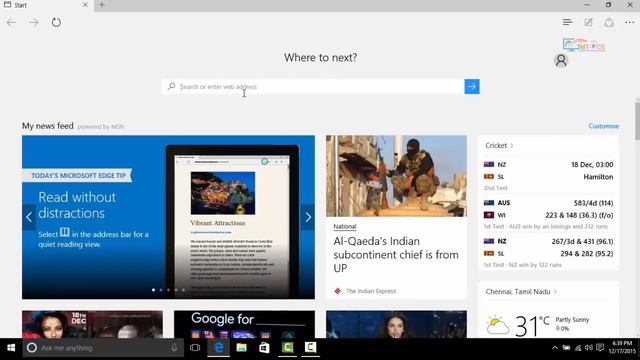The image size is (640, 360).
Task: Open the Share icon in Edge toolbar
Action: (609, 22)
